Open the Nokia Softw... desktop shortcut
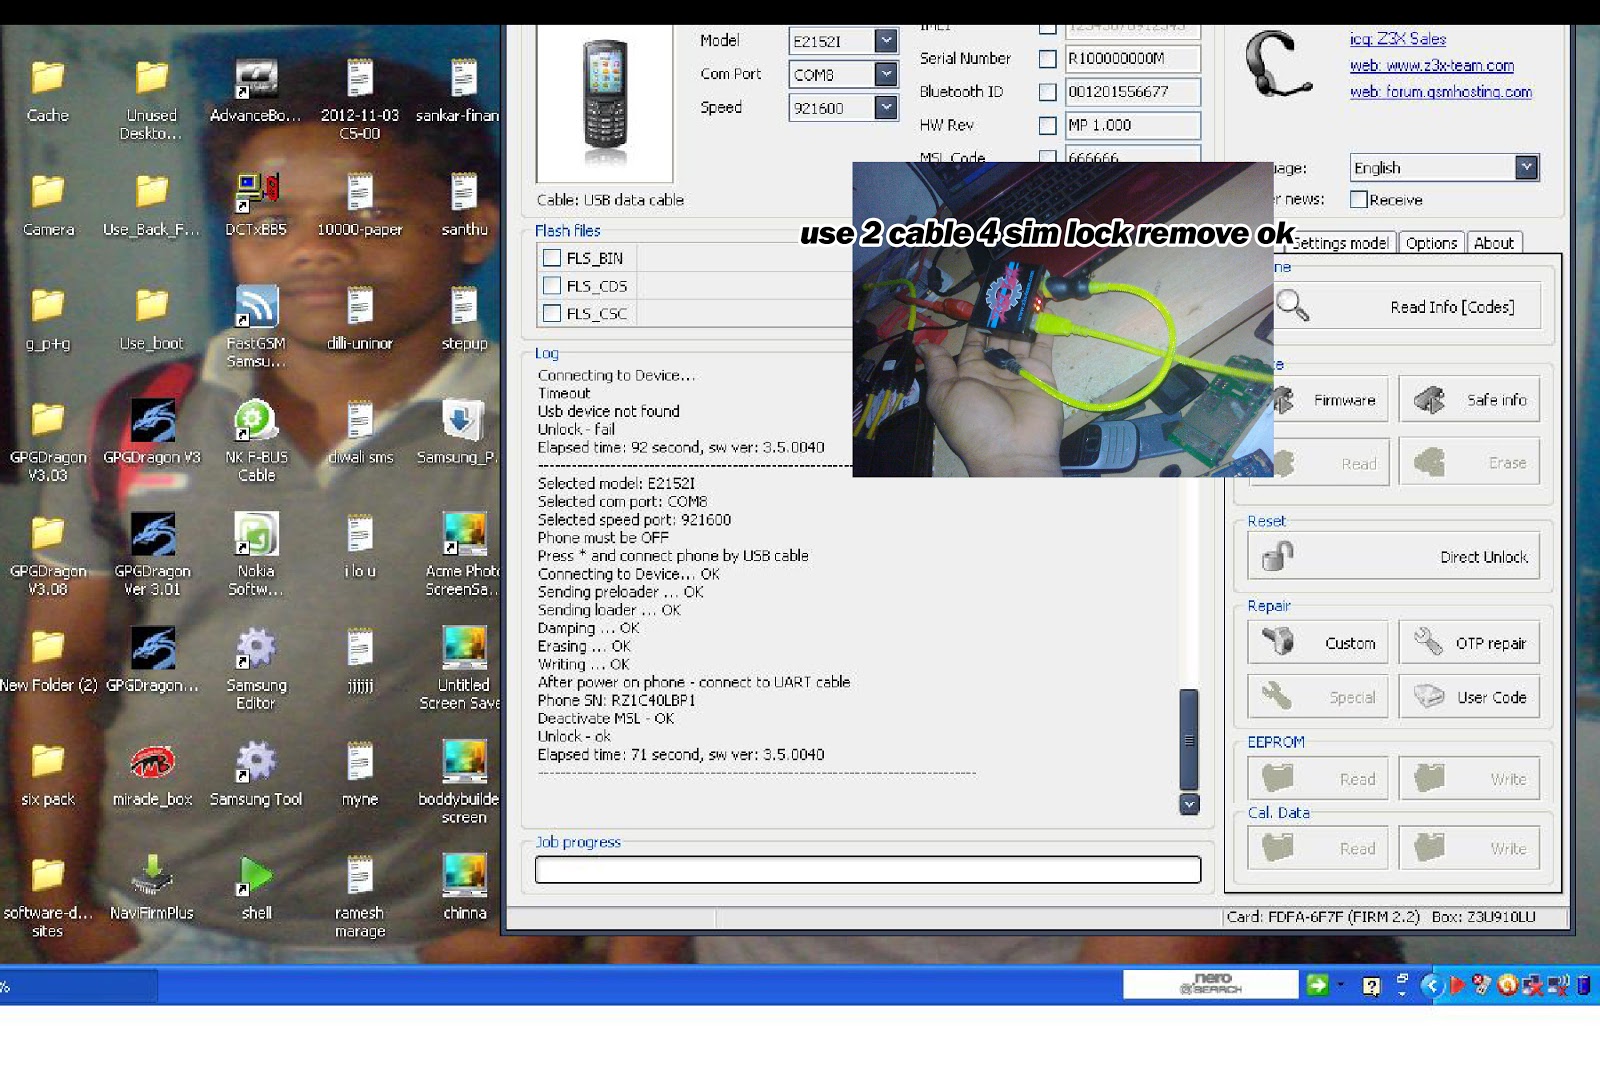 click(x=256, y=555)
